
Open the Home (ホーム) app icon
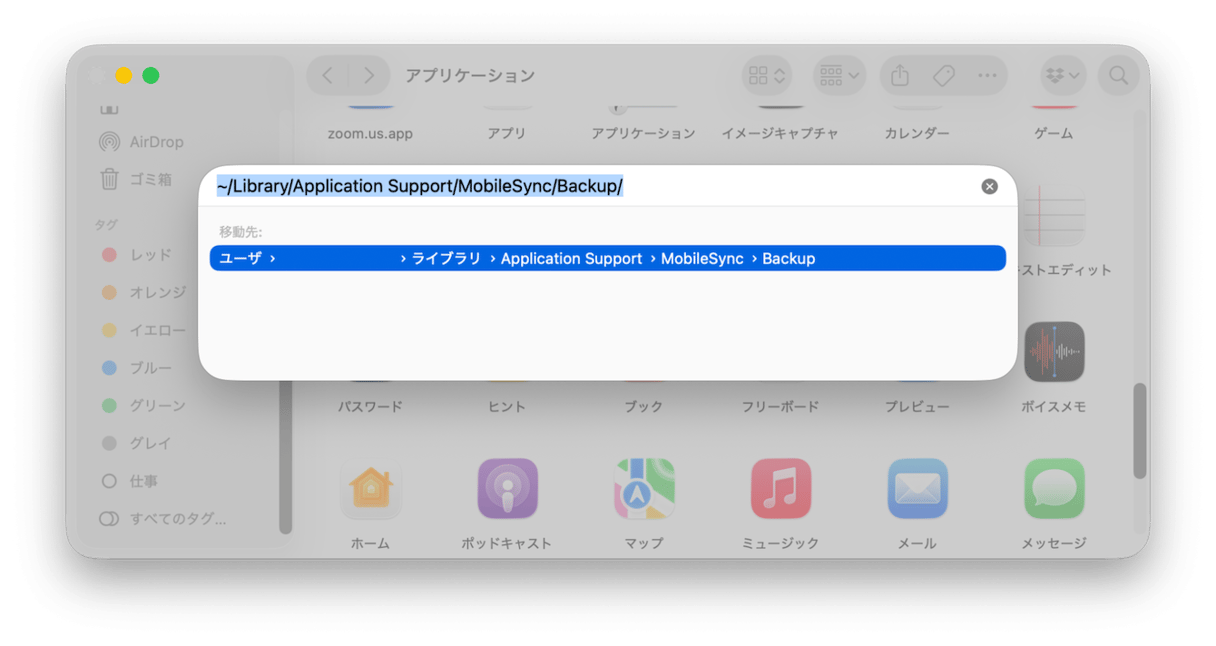[x=371, y=489]
